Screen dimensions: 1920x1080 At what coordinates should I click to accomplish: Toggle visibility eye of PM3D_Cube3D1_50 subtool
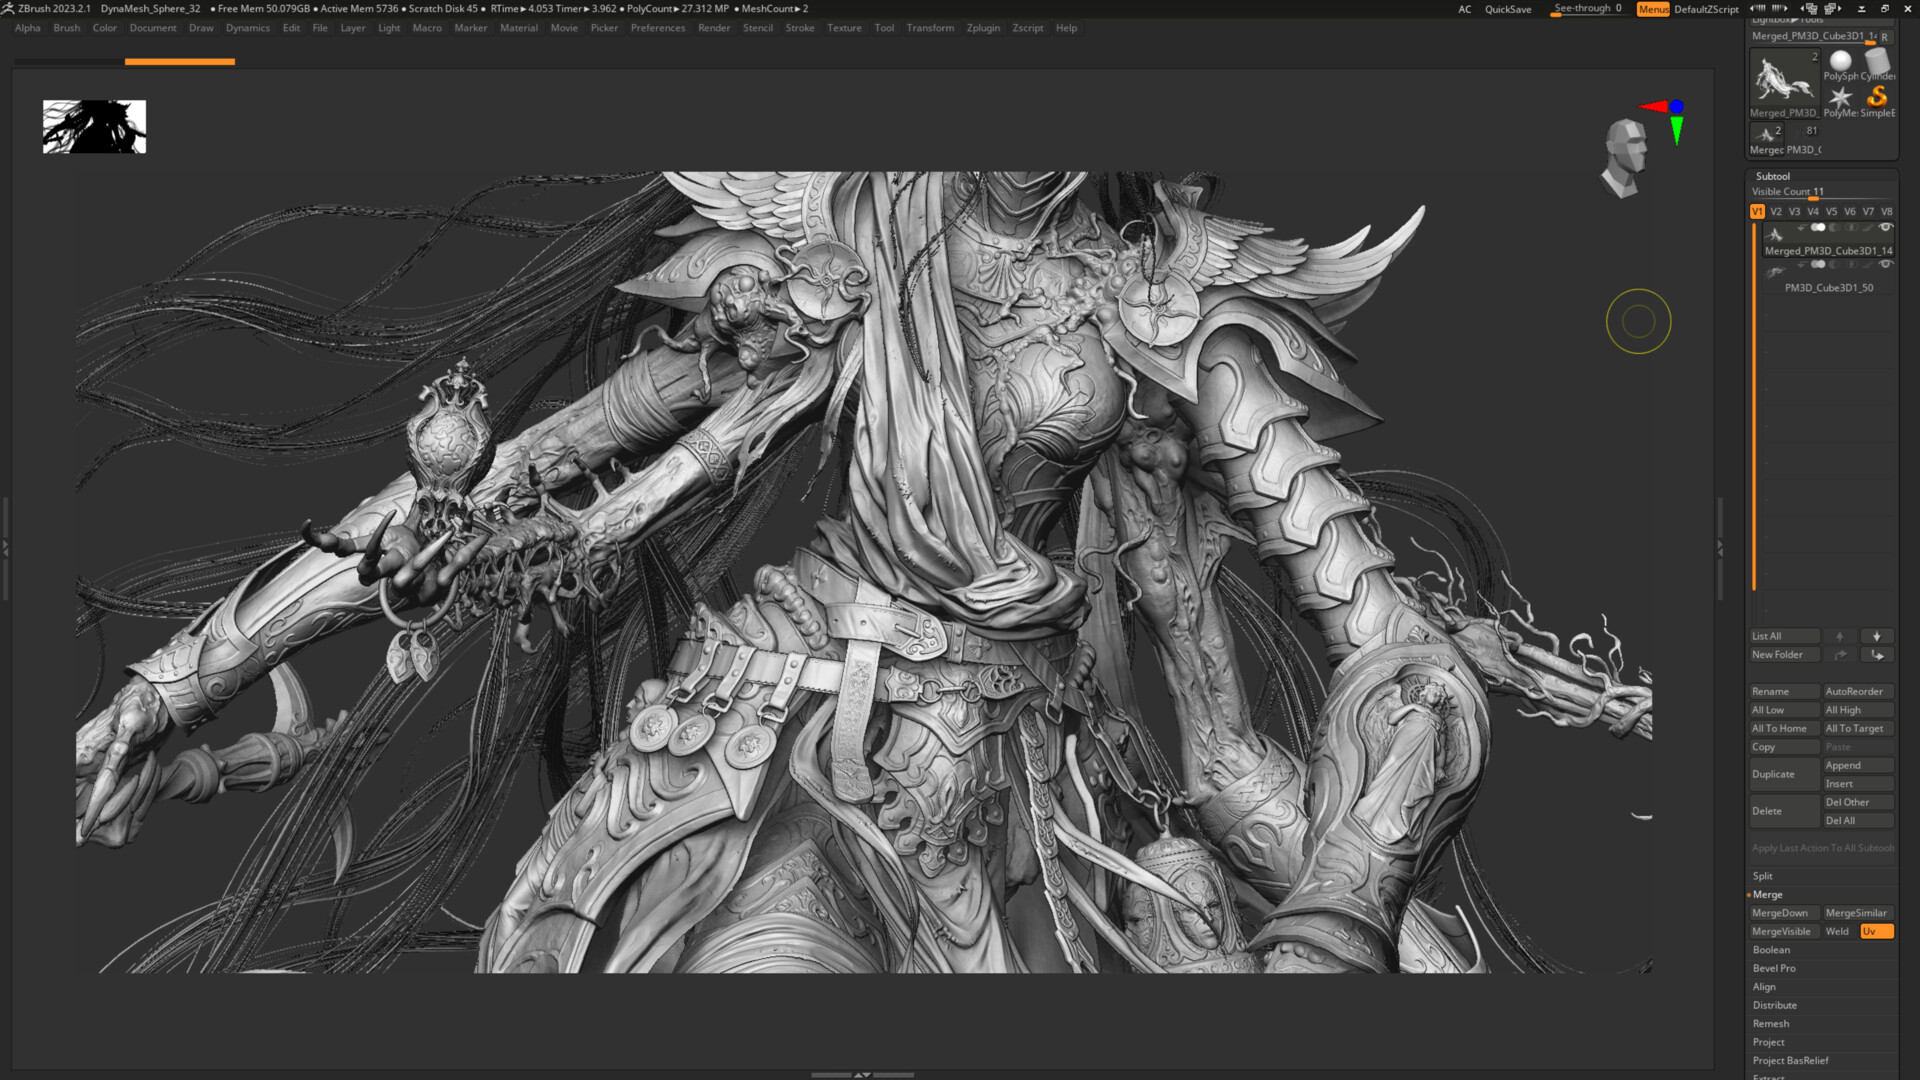pyautogui.click(x=1885, y=265)
